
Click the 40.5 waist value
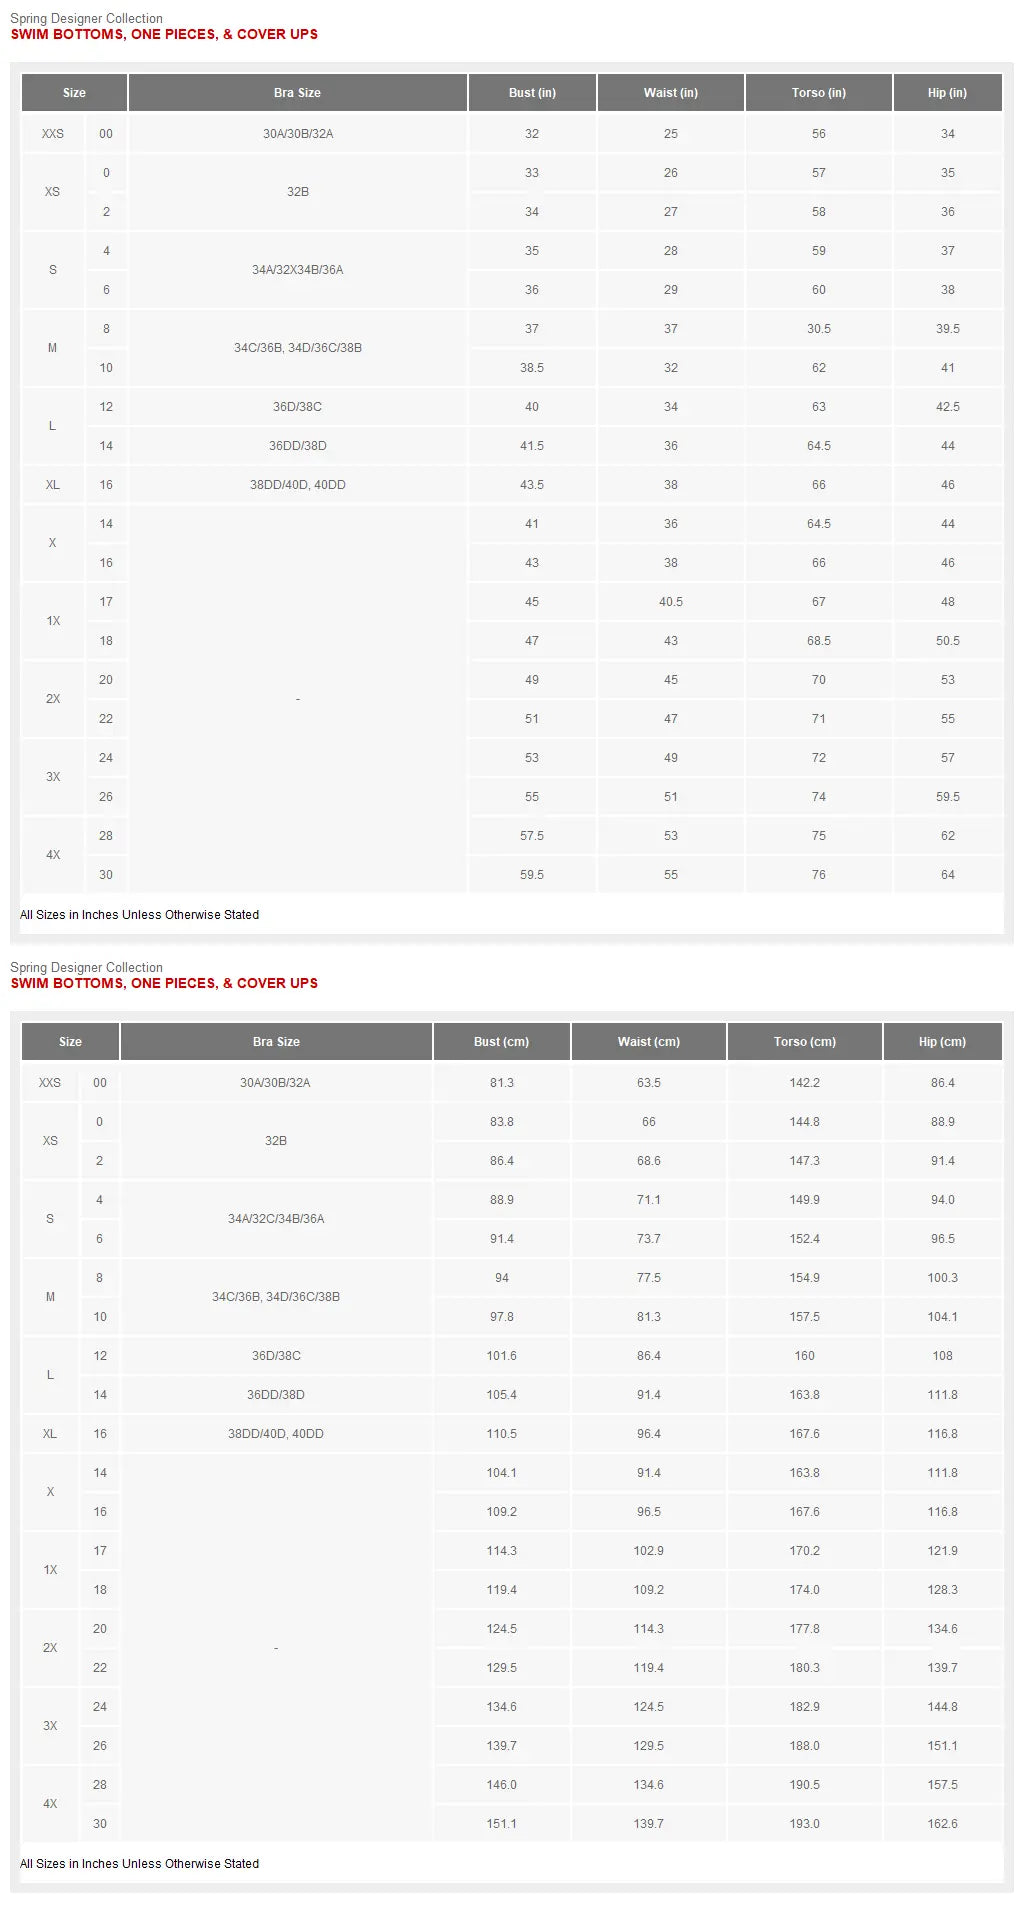(670, 602)
